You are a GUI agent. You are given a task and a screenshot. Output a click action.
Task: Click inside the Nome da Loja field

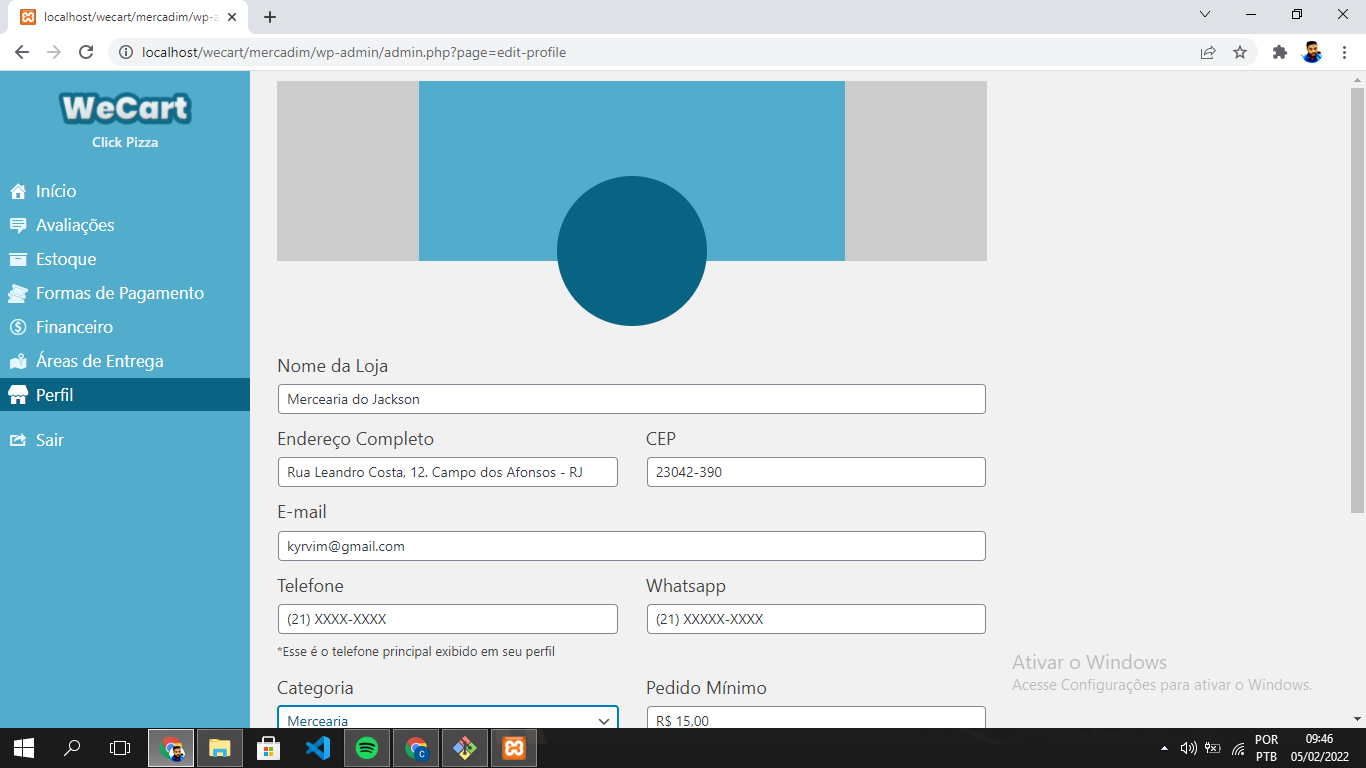click(631, 398)
